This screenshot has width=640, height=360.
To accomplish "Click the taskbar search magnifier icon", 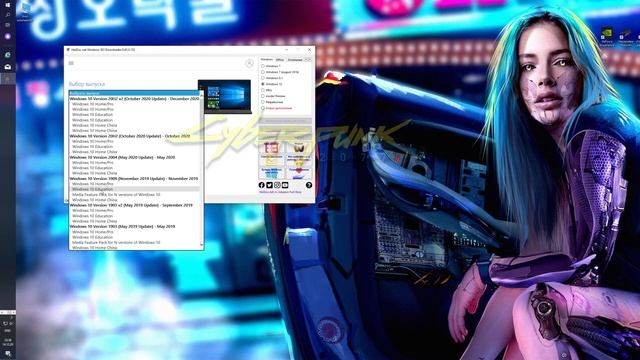I will pyautogui.click(x=8, y=15).
